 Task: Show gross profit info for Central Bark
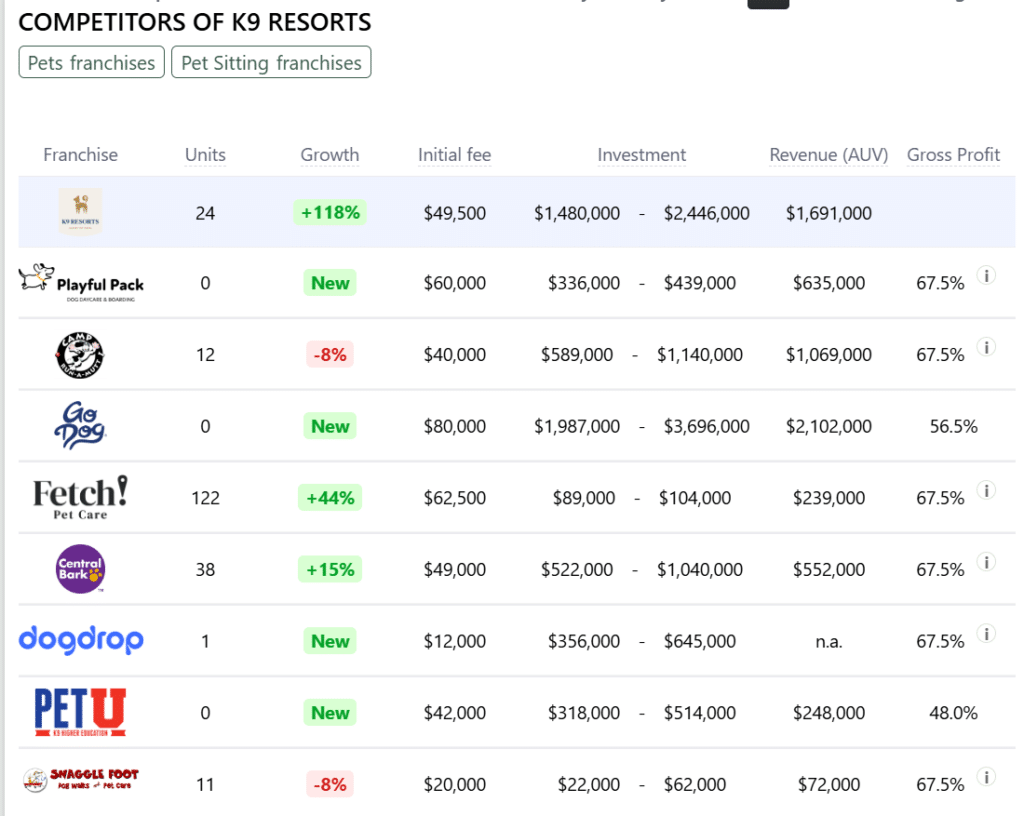986,561
